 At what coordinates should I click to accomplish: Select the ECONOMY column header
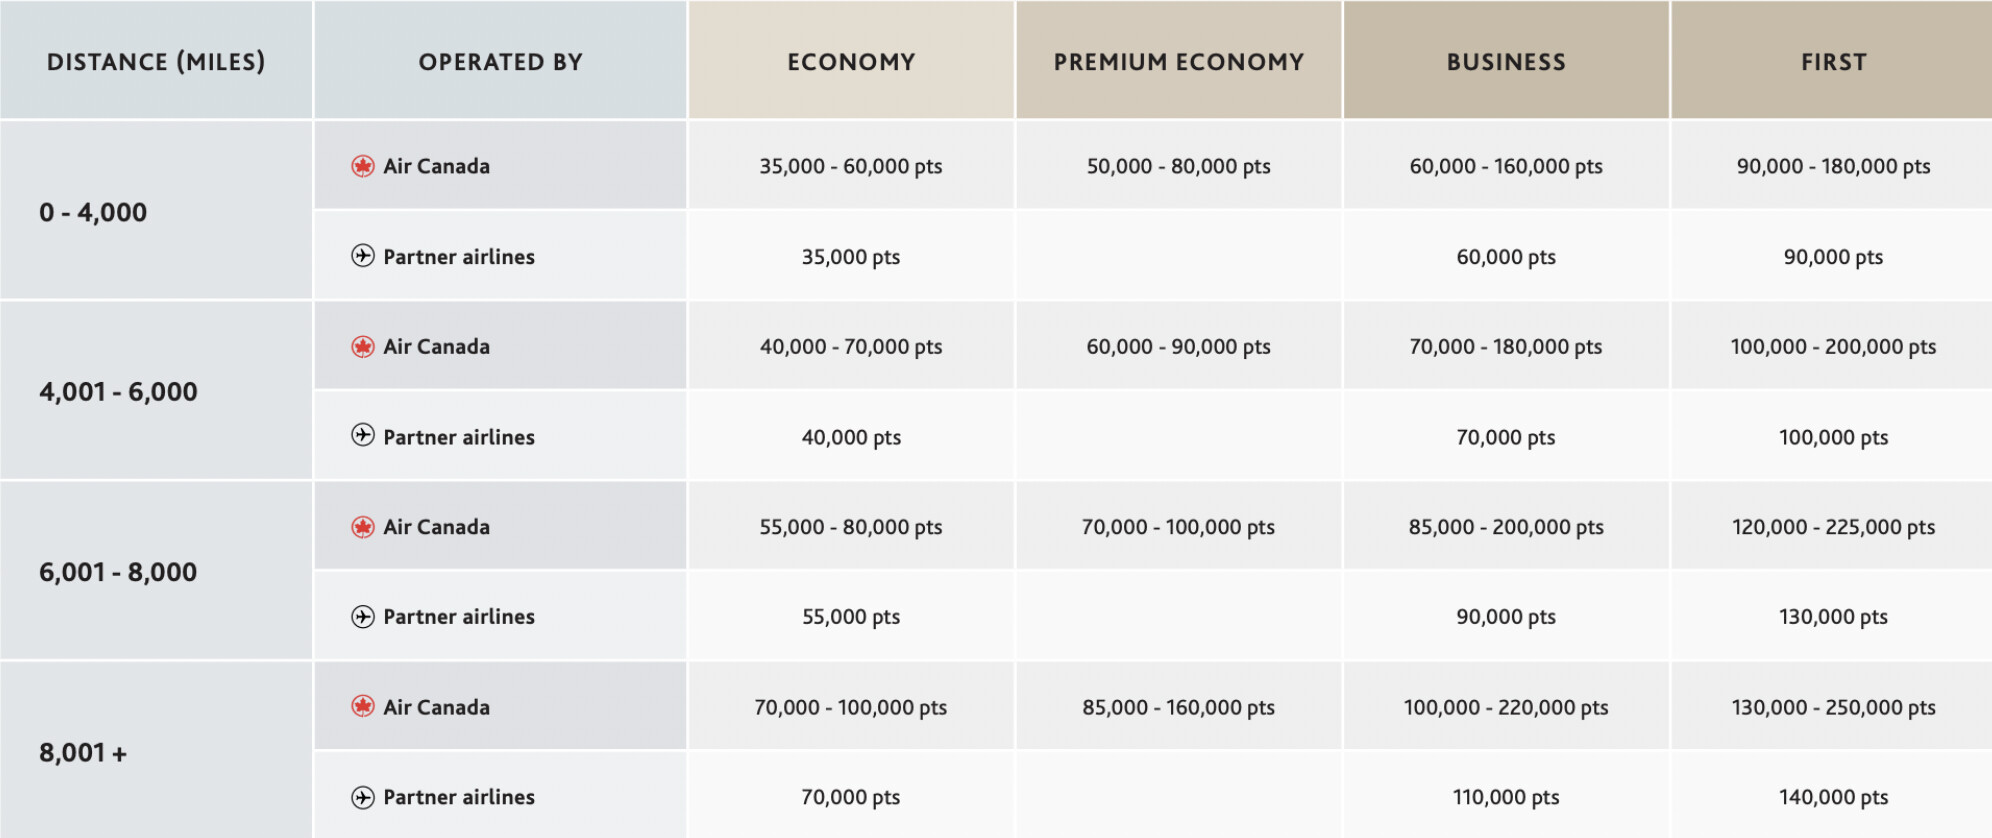point(851,60)
